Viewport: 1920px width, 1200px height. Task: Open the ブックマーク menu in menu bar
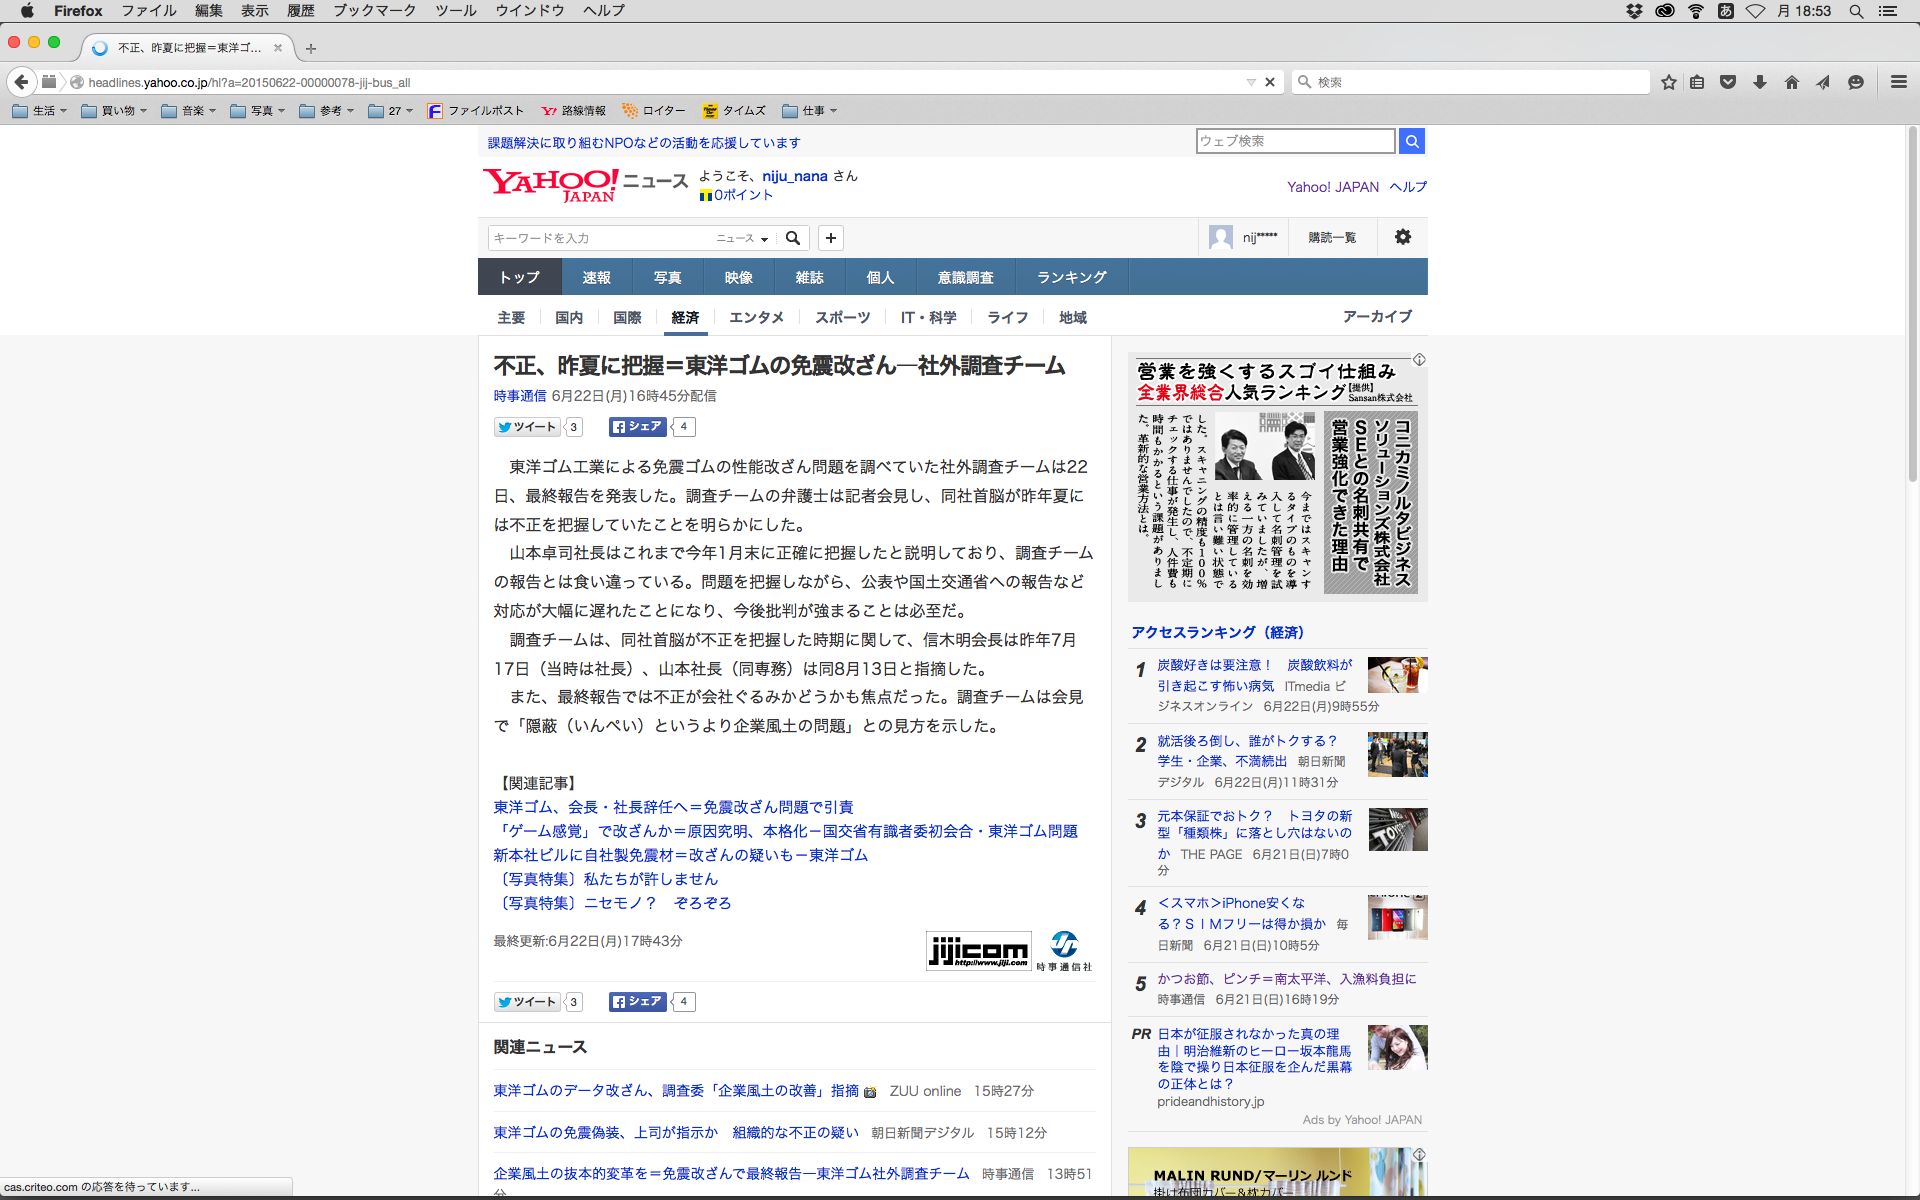[367, 10]
